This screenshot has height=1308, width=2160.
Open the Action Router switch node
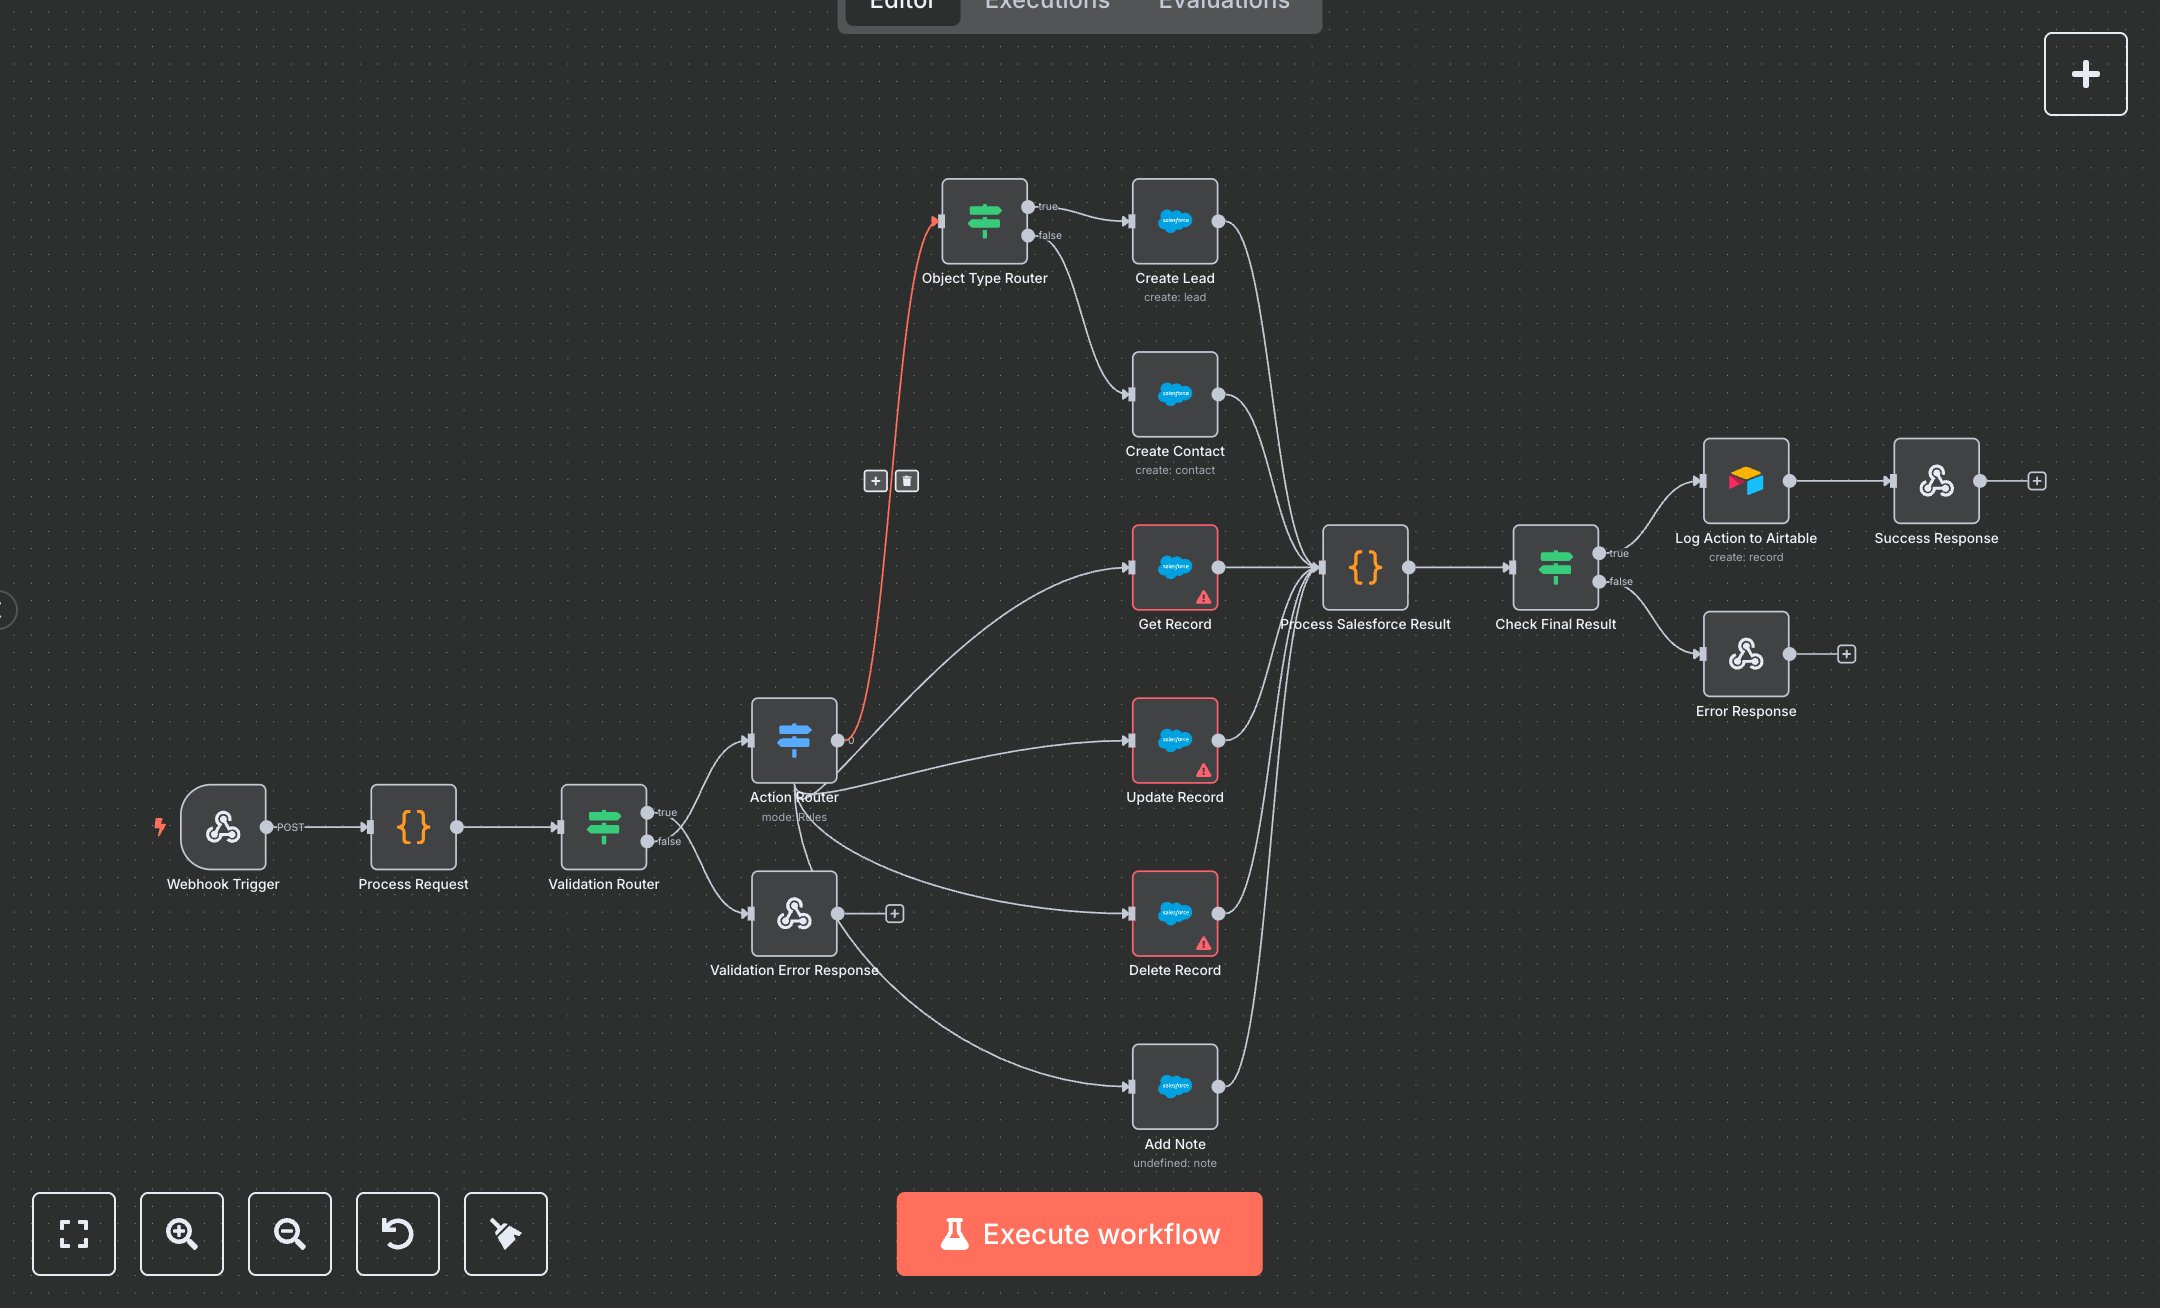pos(794,740)
